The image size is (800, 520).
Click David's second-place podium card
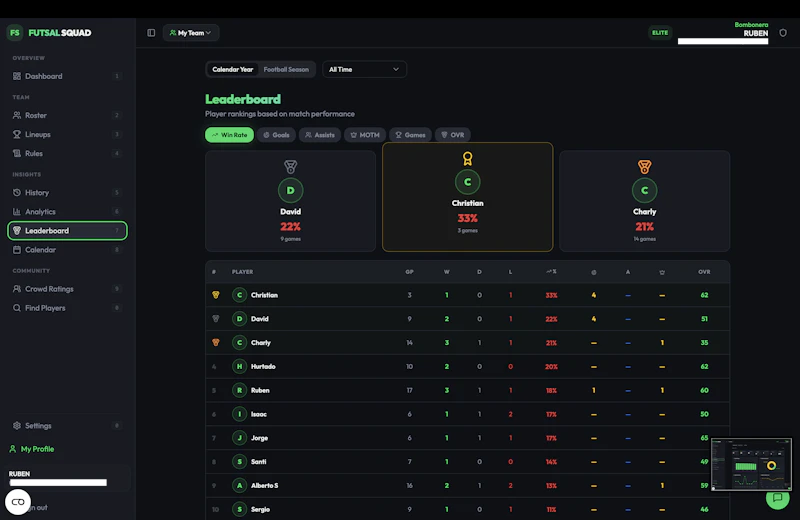click(290, 201)
